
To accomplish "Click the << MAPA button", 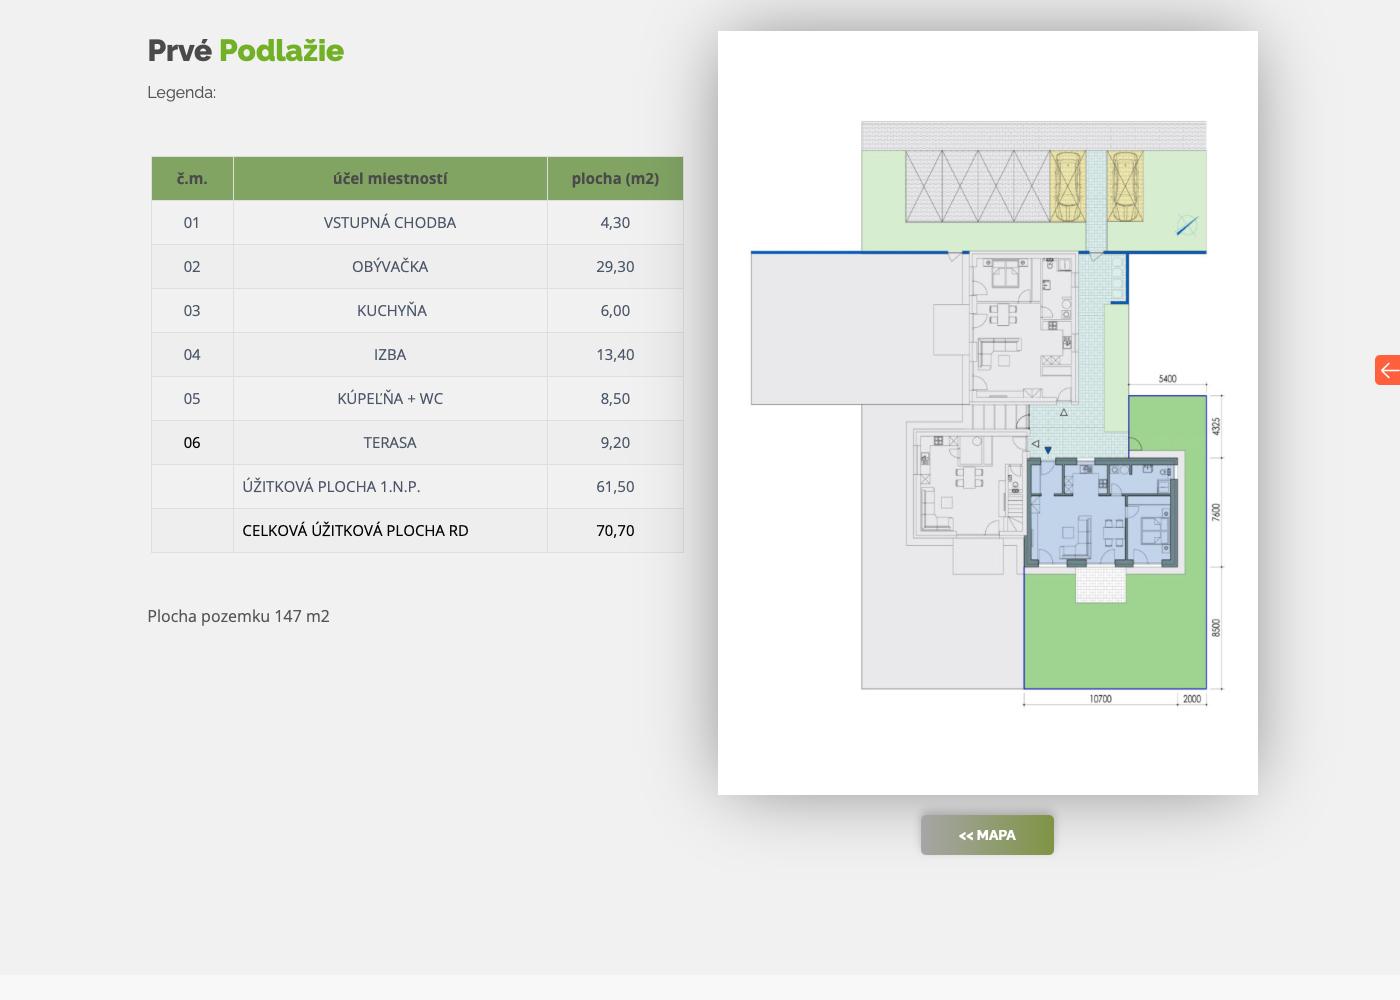I will click(x=987, y=835).
